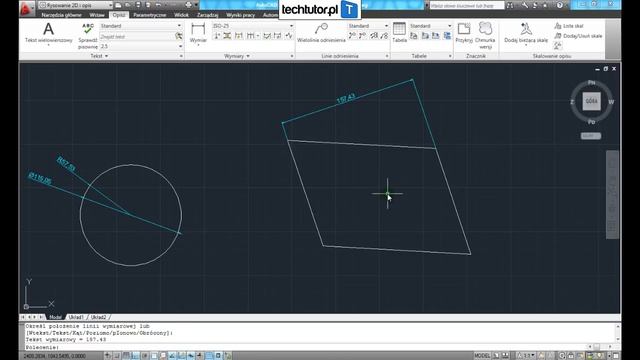Open the Zarządzaj ribbon tab
The image size is (640, 360).
[207, 15]
